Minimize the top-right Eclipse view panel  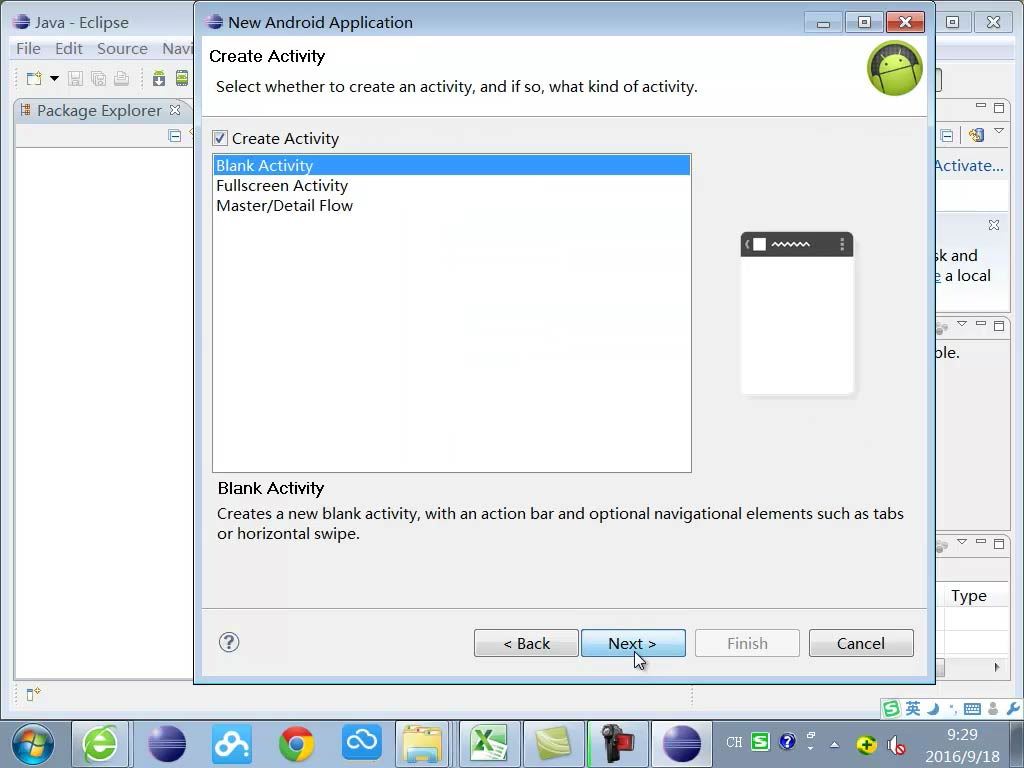(981, 106)
